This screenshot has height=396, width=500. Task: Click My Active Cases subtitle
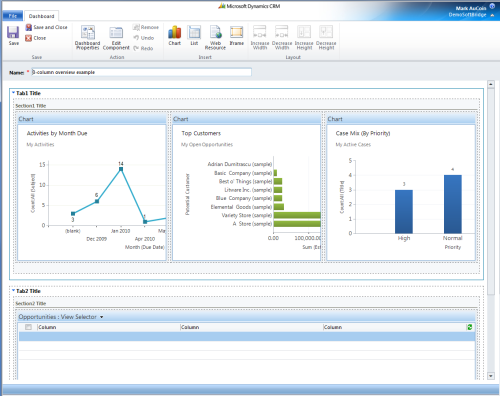pos(353,144)
